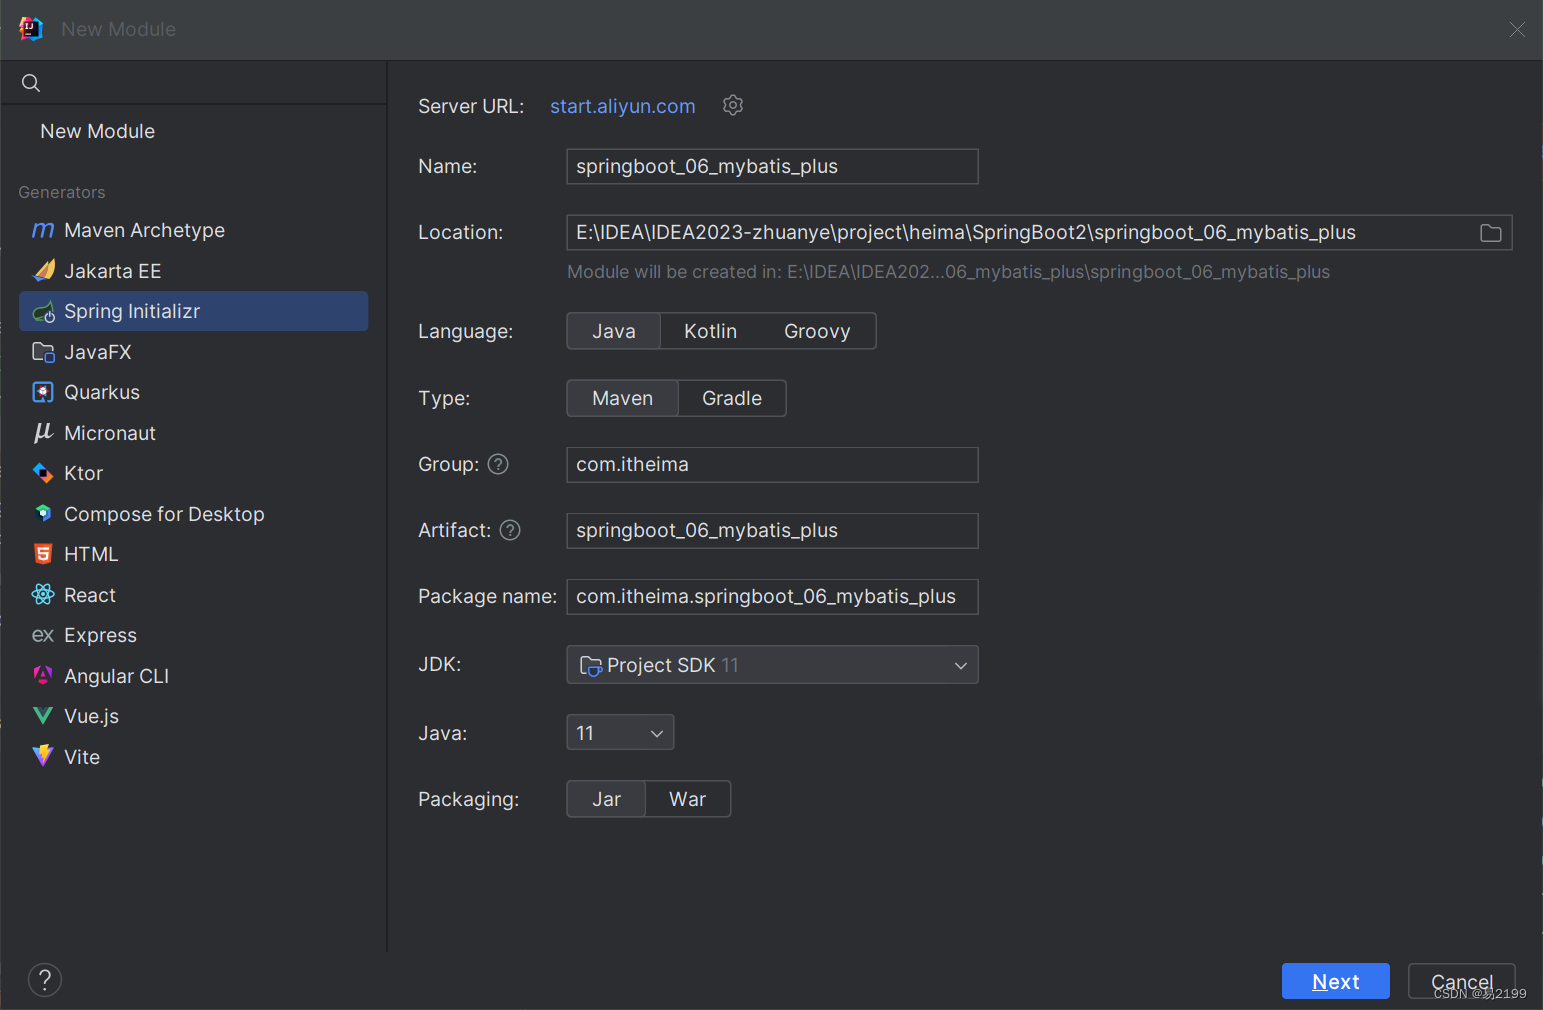The height and width of the screenshot is (1010, 1543).
Task: Click the generator search field
Action: [x=194, y=83]
